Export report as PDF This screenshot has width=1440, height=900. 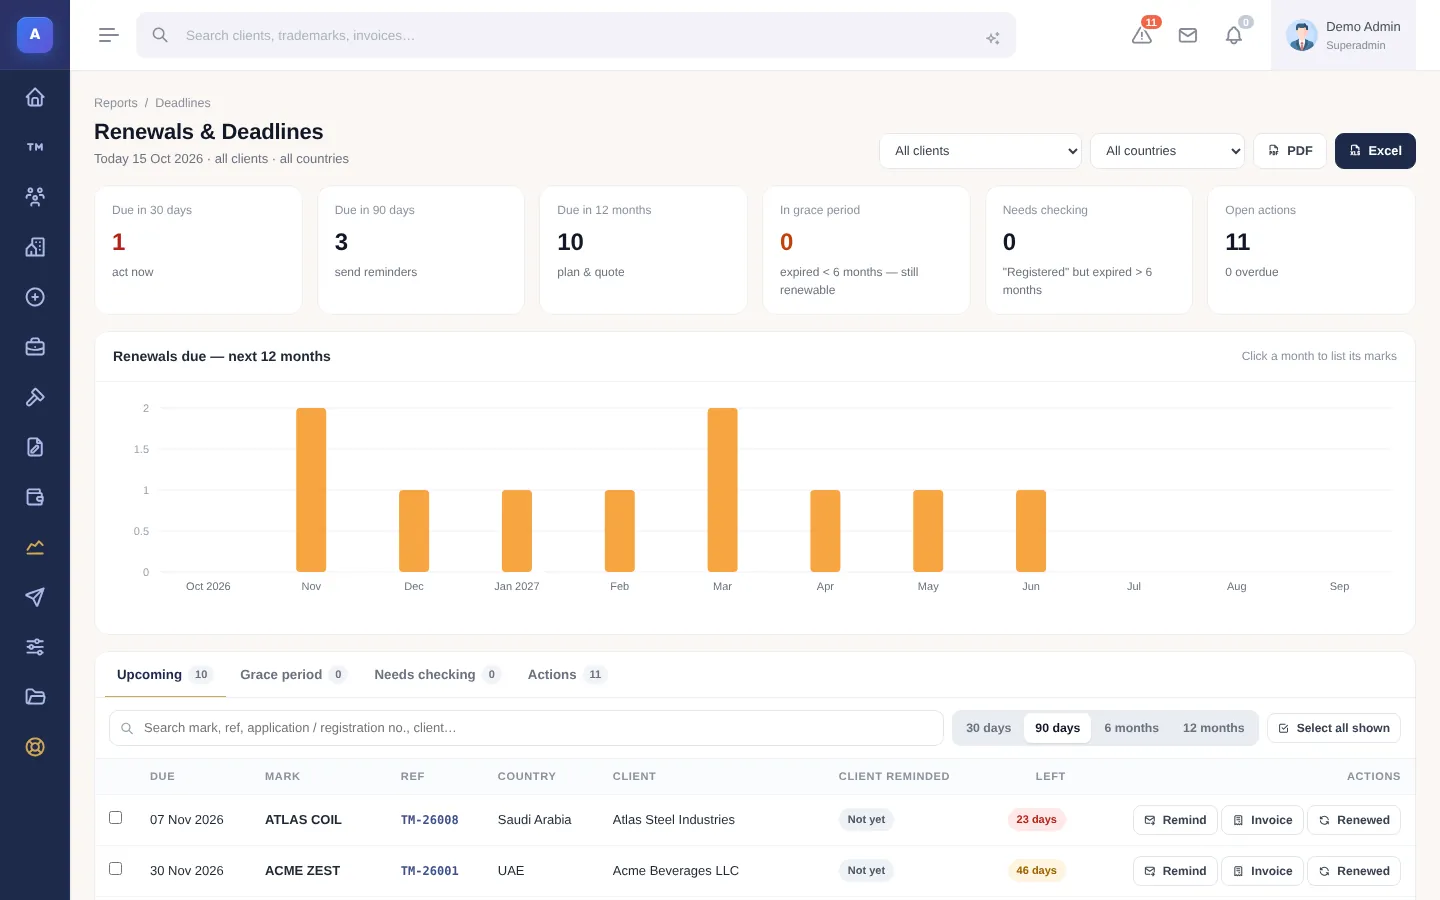coord(1290,151)
